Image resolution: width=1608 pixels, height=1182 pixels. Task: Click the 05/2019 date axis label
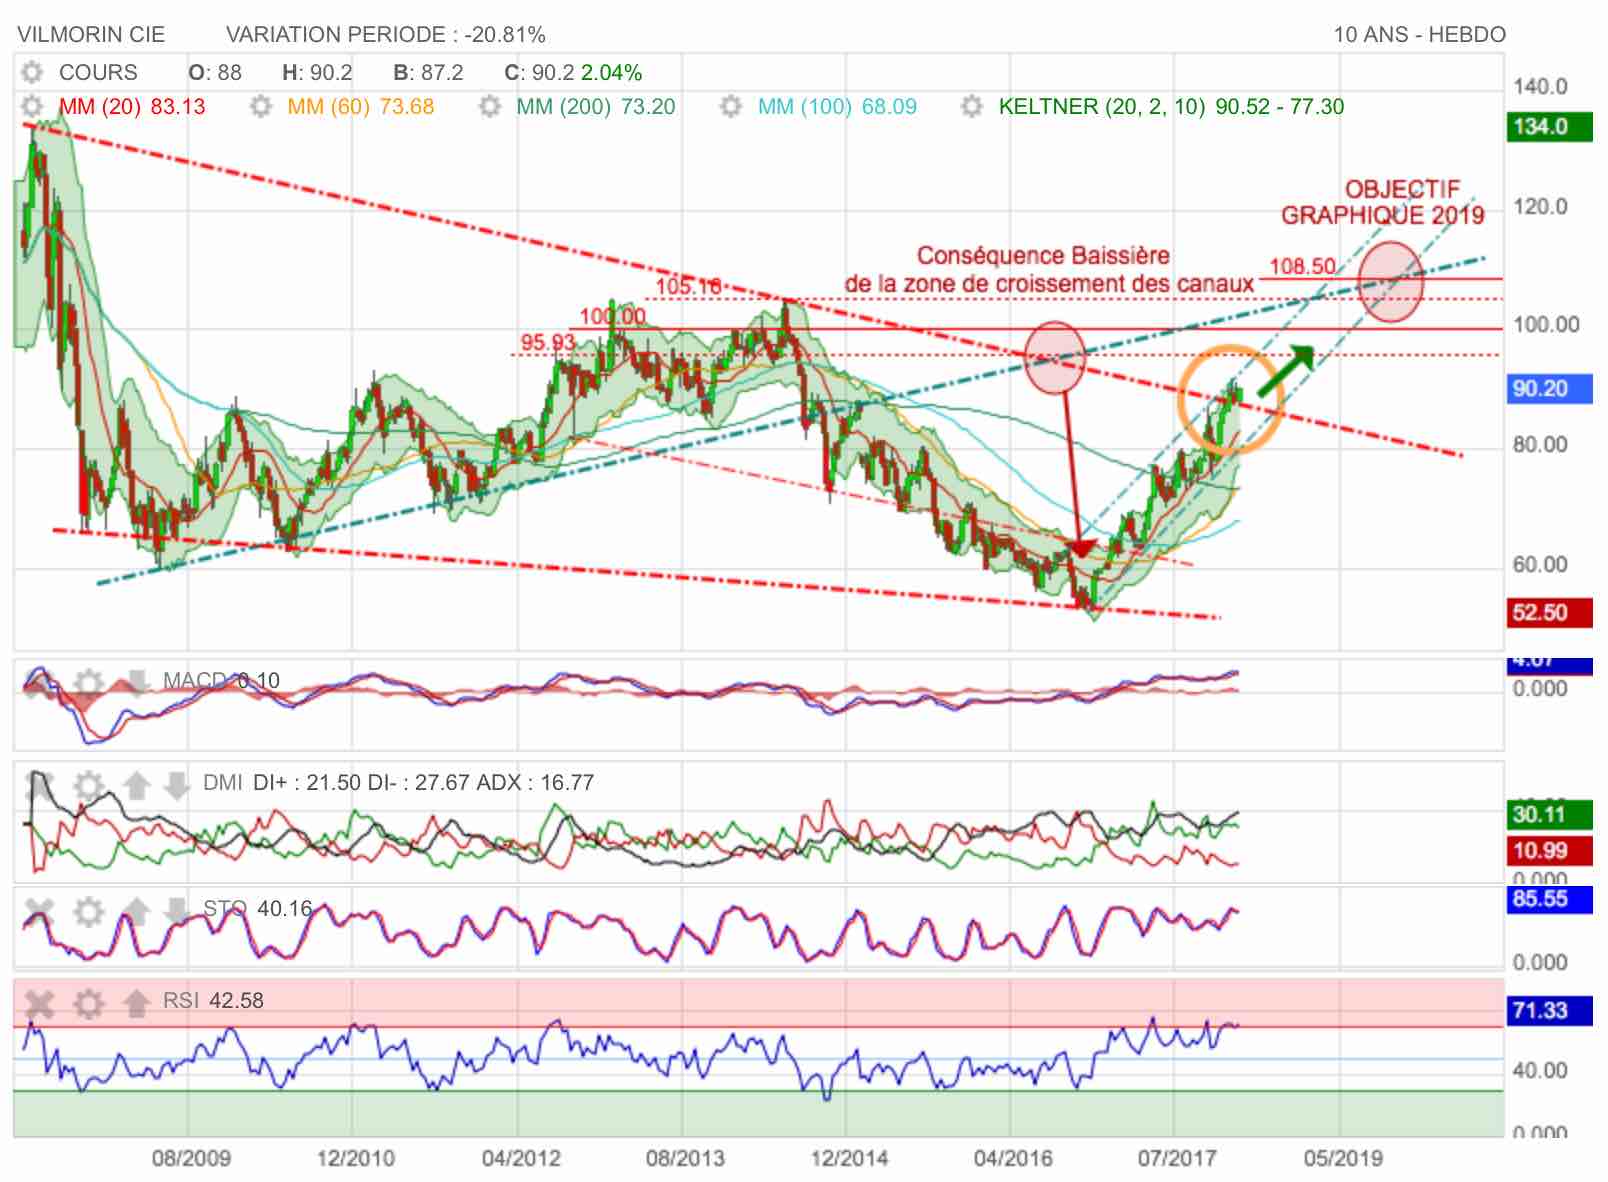[1343, 1158]
